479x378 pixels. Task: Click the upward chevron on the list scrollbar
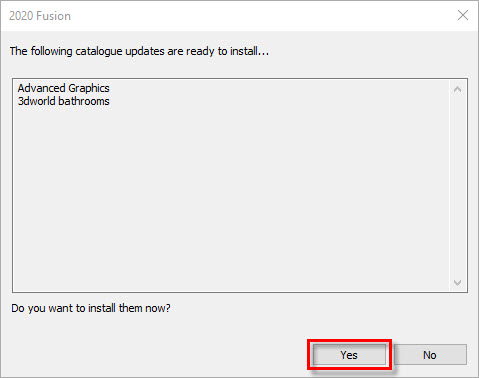(x=457, y=89)
